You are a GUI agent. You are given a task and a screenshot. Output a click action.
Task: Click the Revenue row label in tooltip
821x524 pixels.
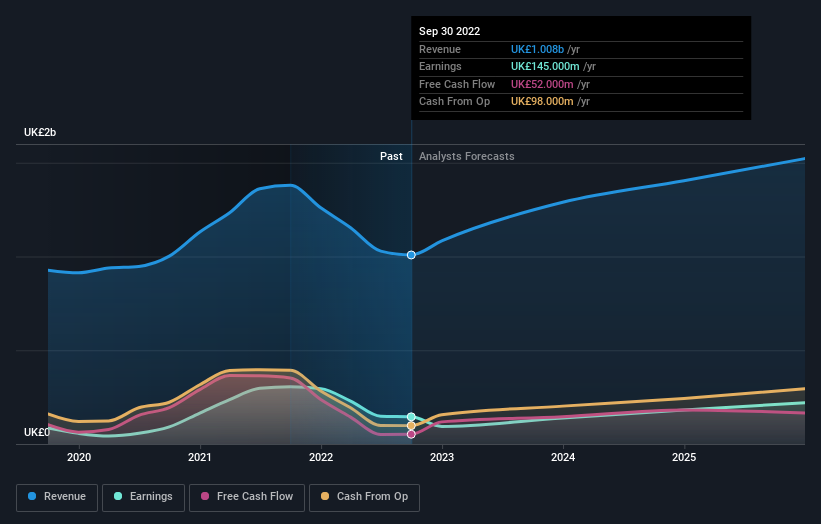[440, 49]
